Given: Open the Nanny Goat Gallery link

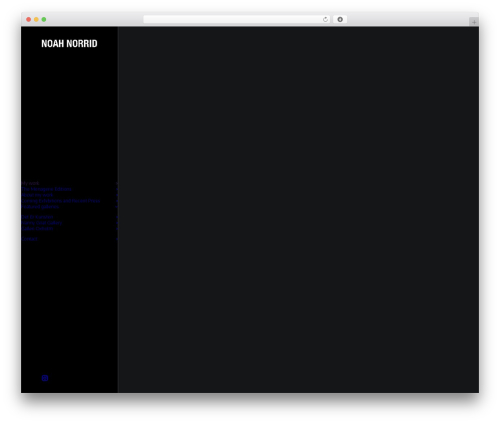Looking at the screenshot, I should (42, 223).
